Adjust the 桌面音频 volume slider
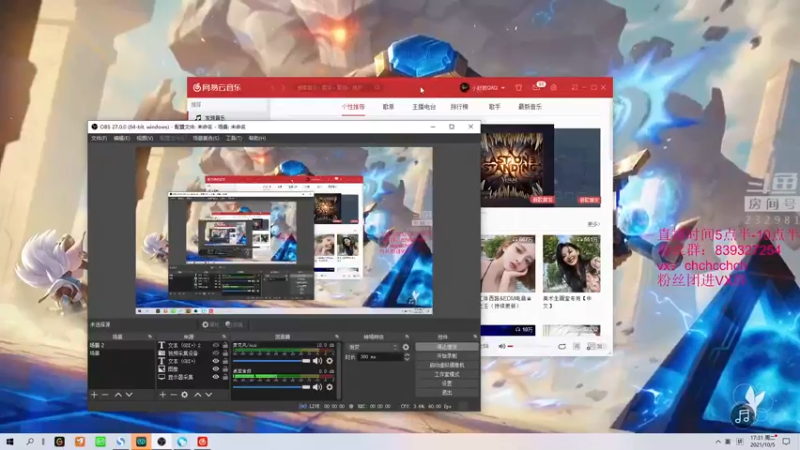 272,387
